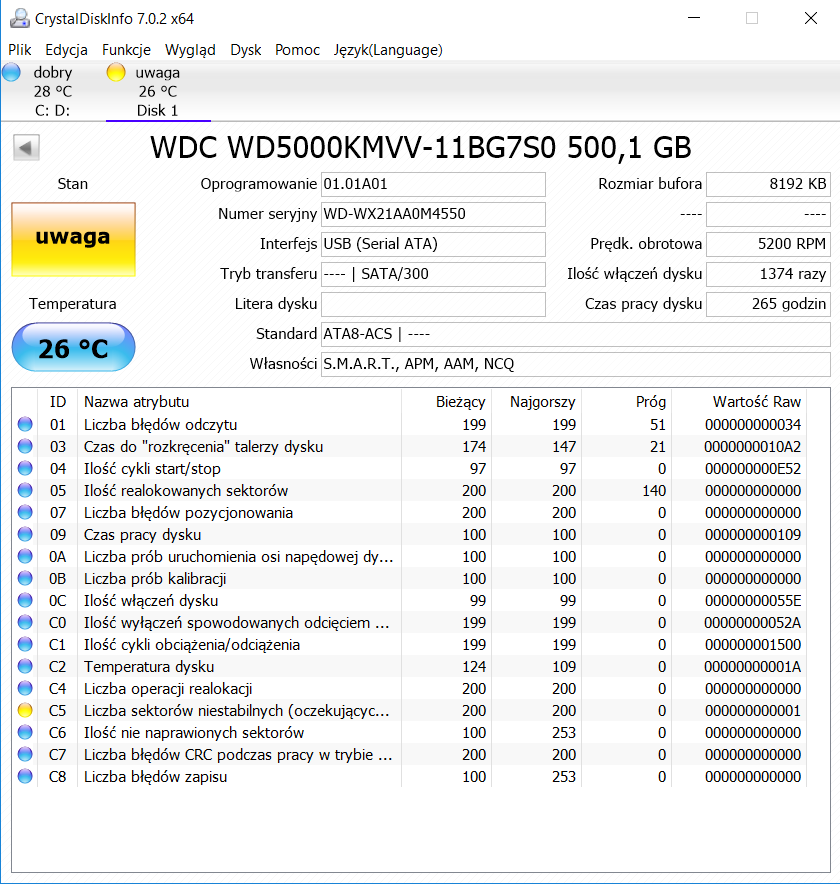This screenshot has height=884, width=840.
Task: Open the Funkcje menu
Action: coord(126,49)
